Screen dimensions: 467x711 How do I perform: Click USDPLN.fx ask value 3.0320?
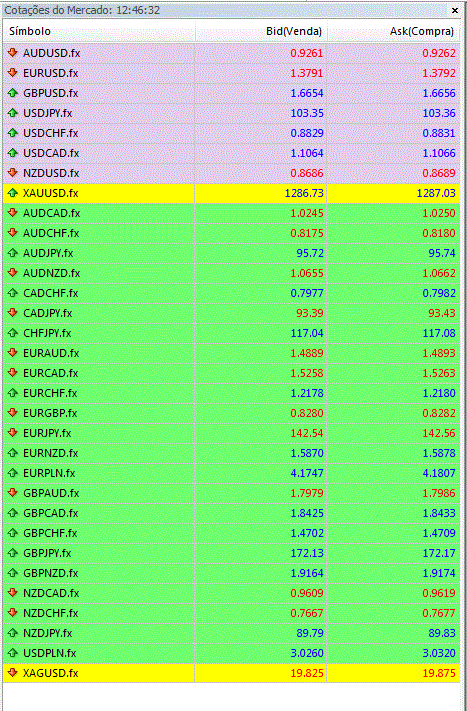439,653
